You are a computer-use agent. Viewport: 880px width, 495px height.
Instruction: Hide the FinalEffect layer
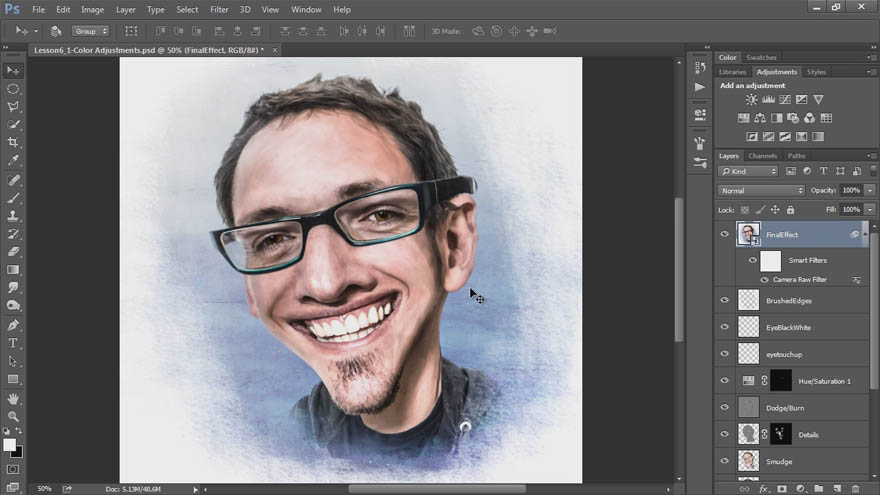[725, 235]
